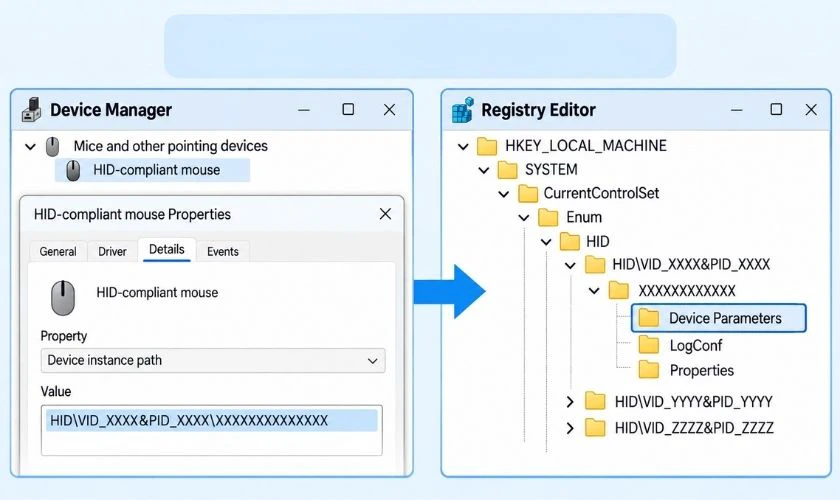Collapse the Enum key chevron
The image size is (840, 500).
pos(524,218)
